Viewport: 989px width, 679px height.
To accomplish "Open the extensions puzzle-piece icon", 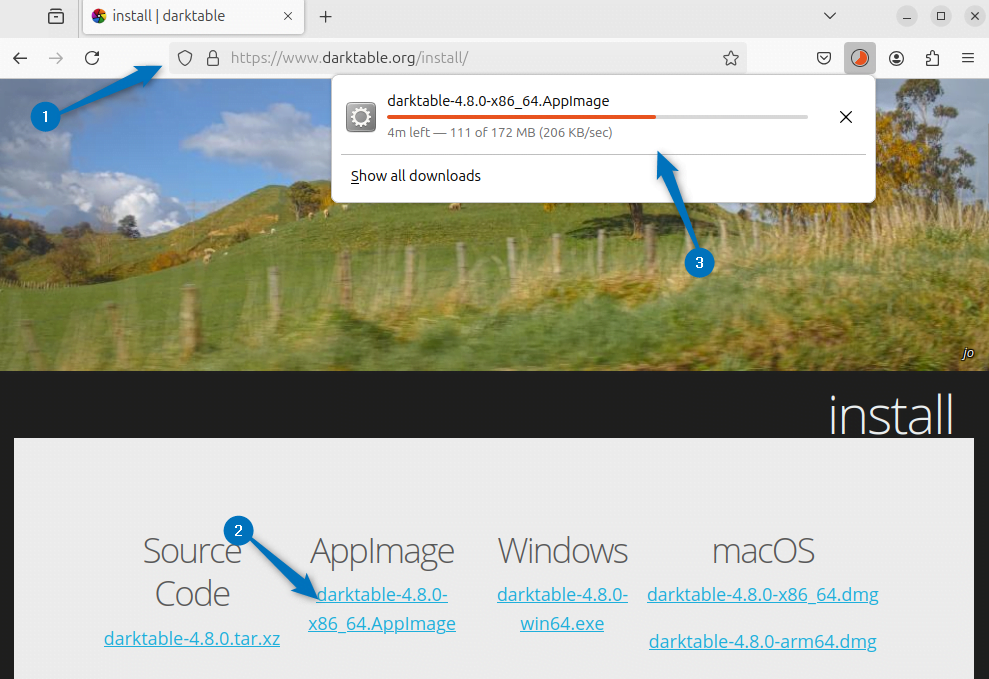I will click(933, 58).
